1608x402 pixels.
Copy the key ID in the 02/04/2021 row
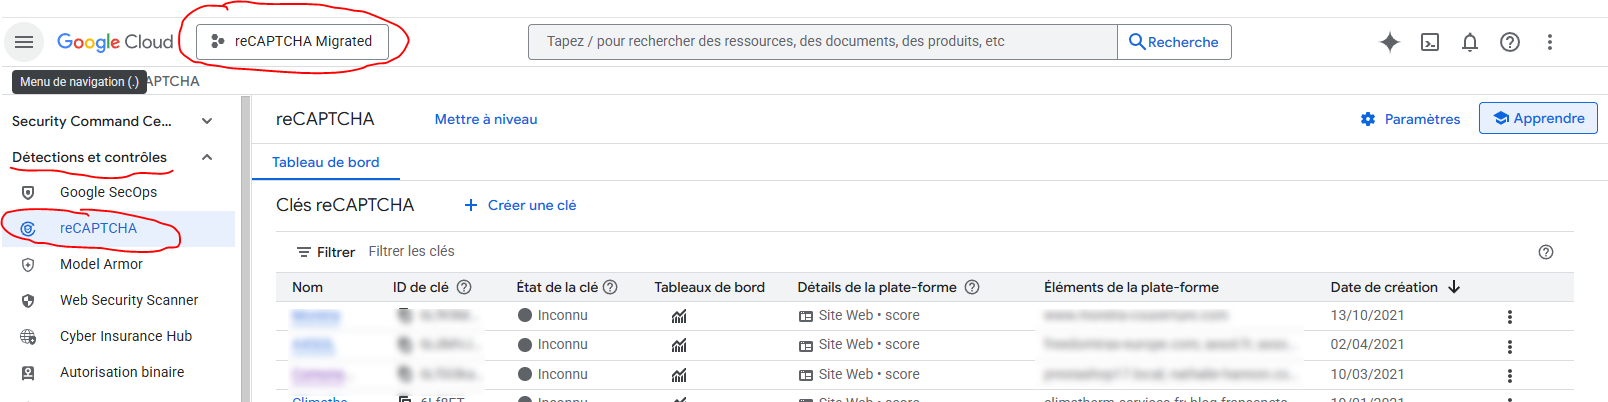click(x=405, y=344)
